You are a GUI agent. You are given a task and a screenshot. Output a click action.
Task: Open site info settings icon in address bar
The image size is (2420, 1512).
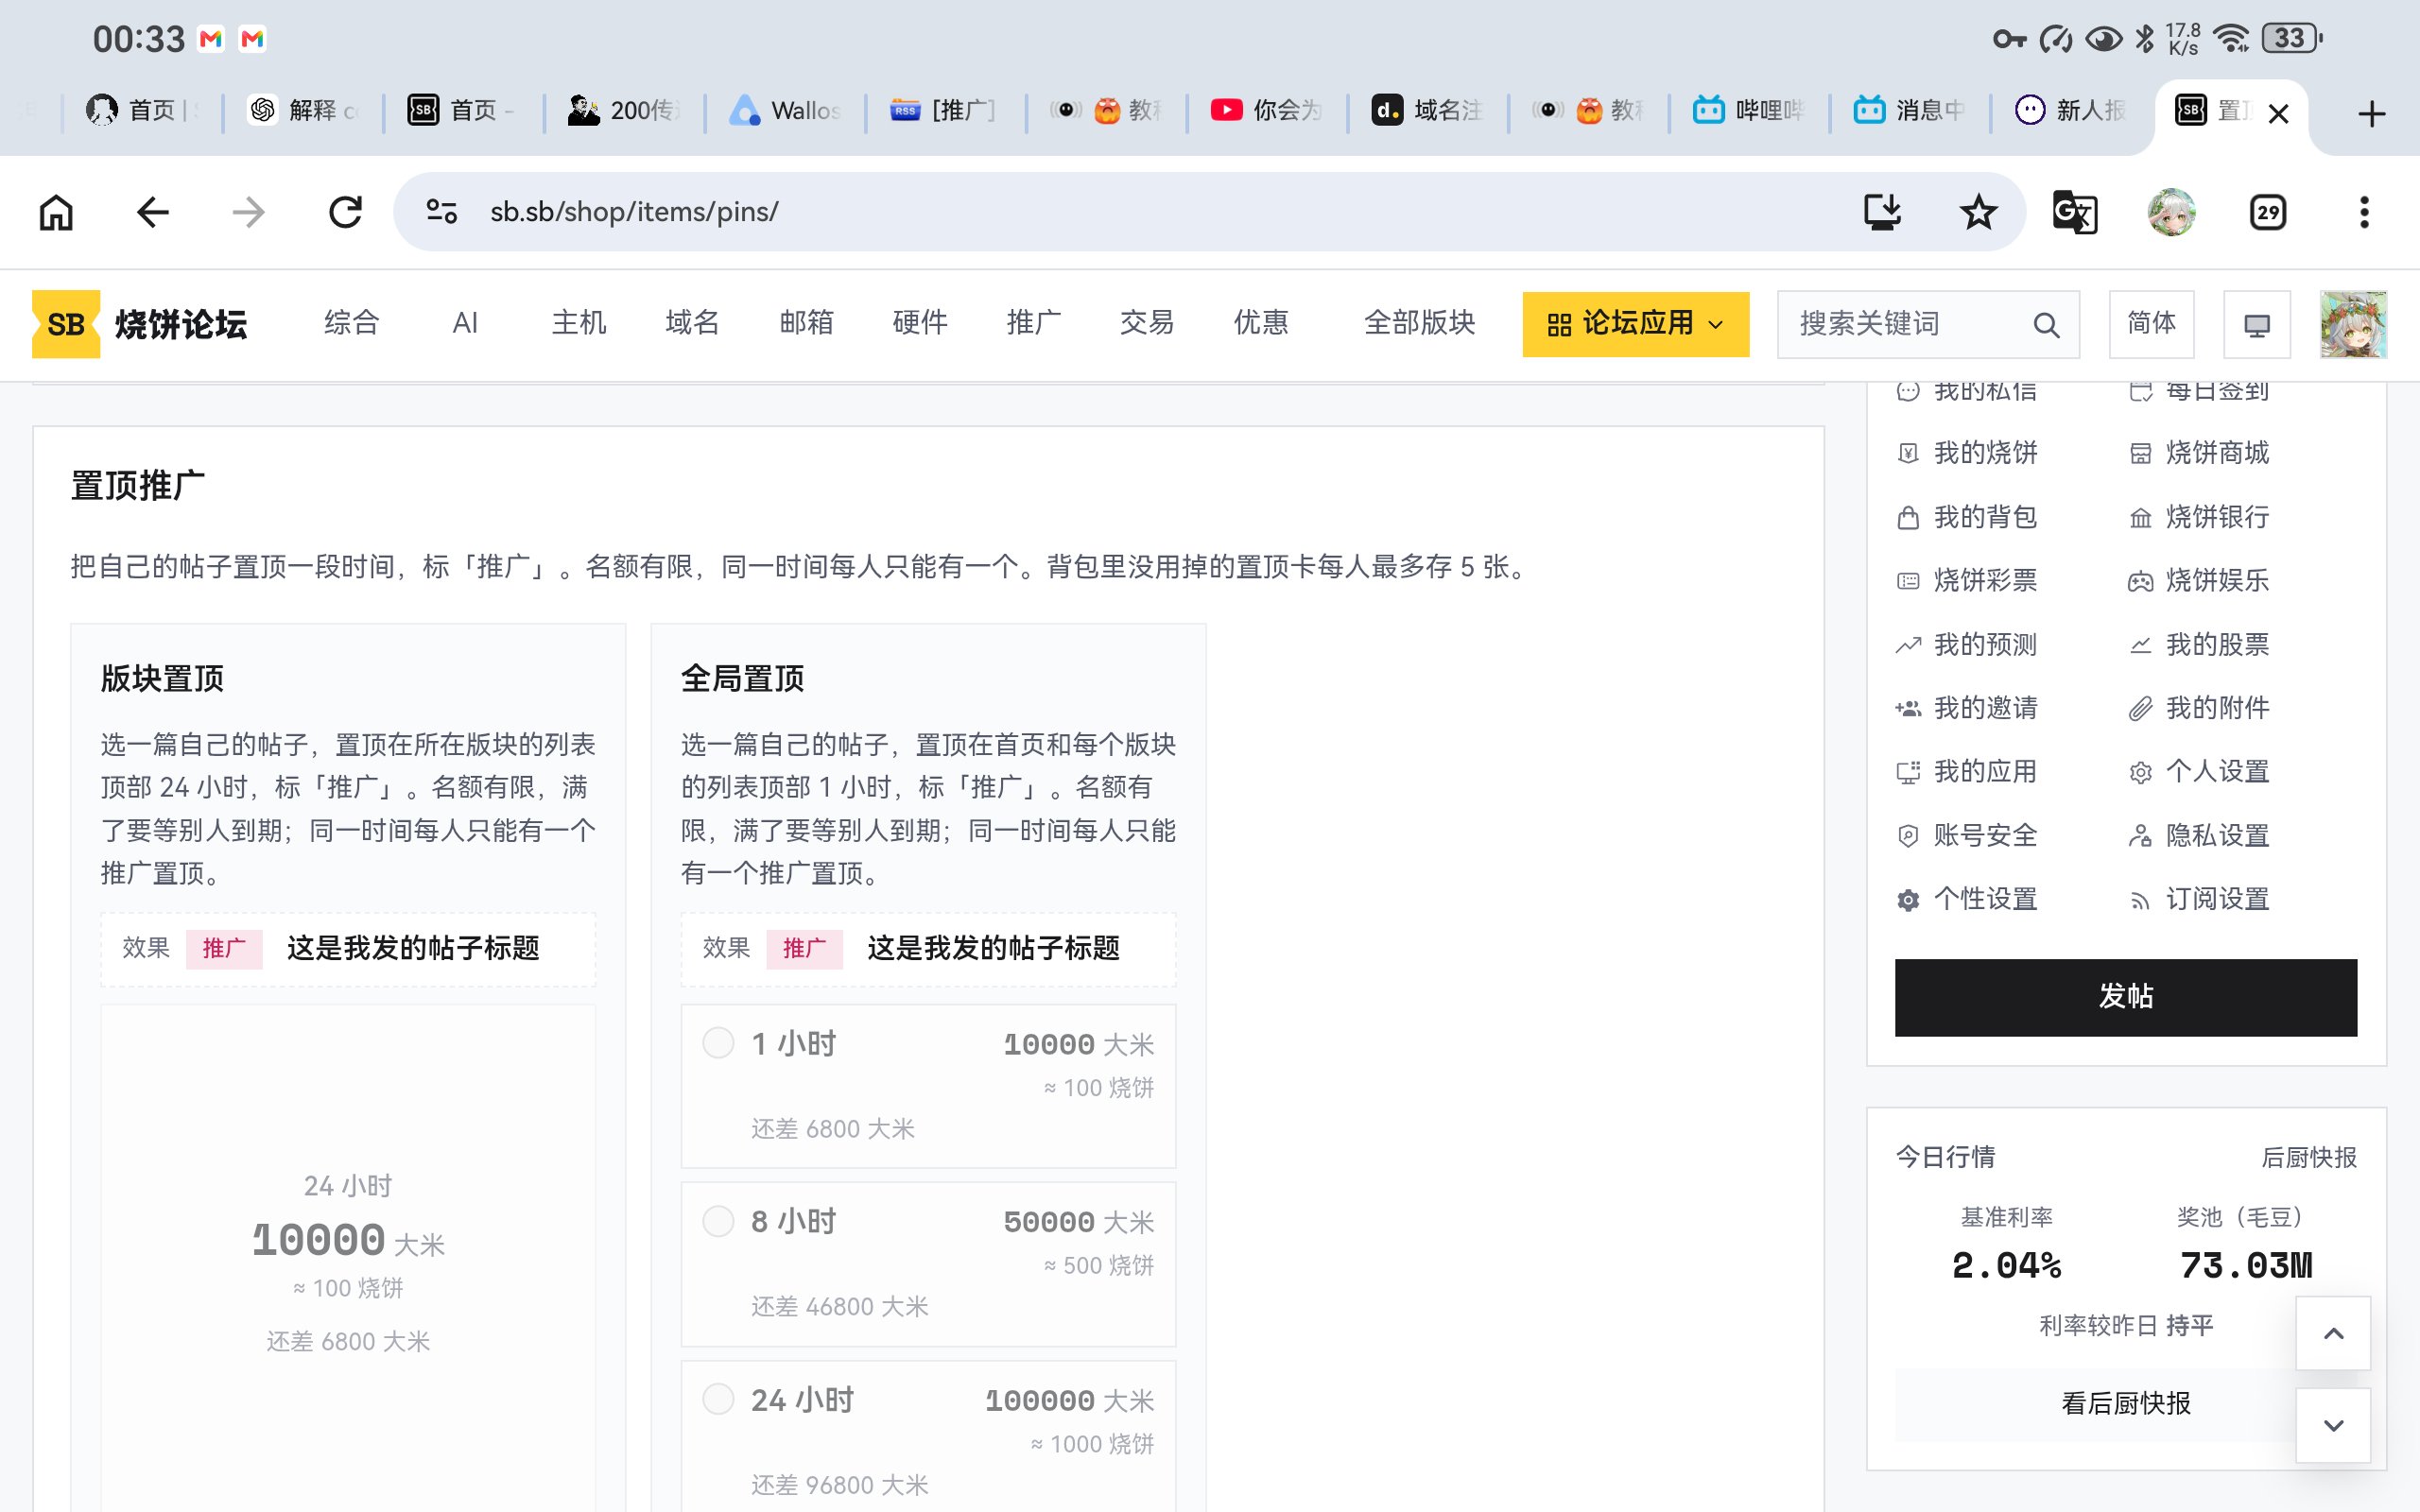pos(441,212)
